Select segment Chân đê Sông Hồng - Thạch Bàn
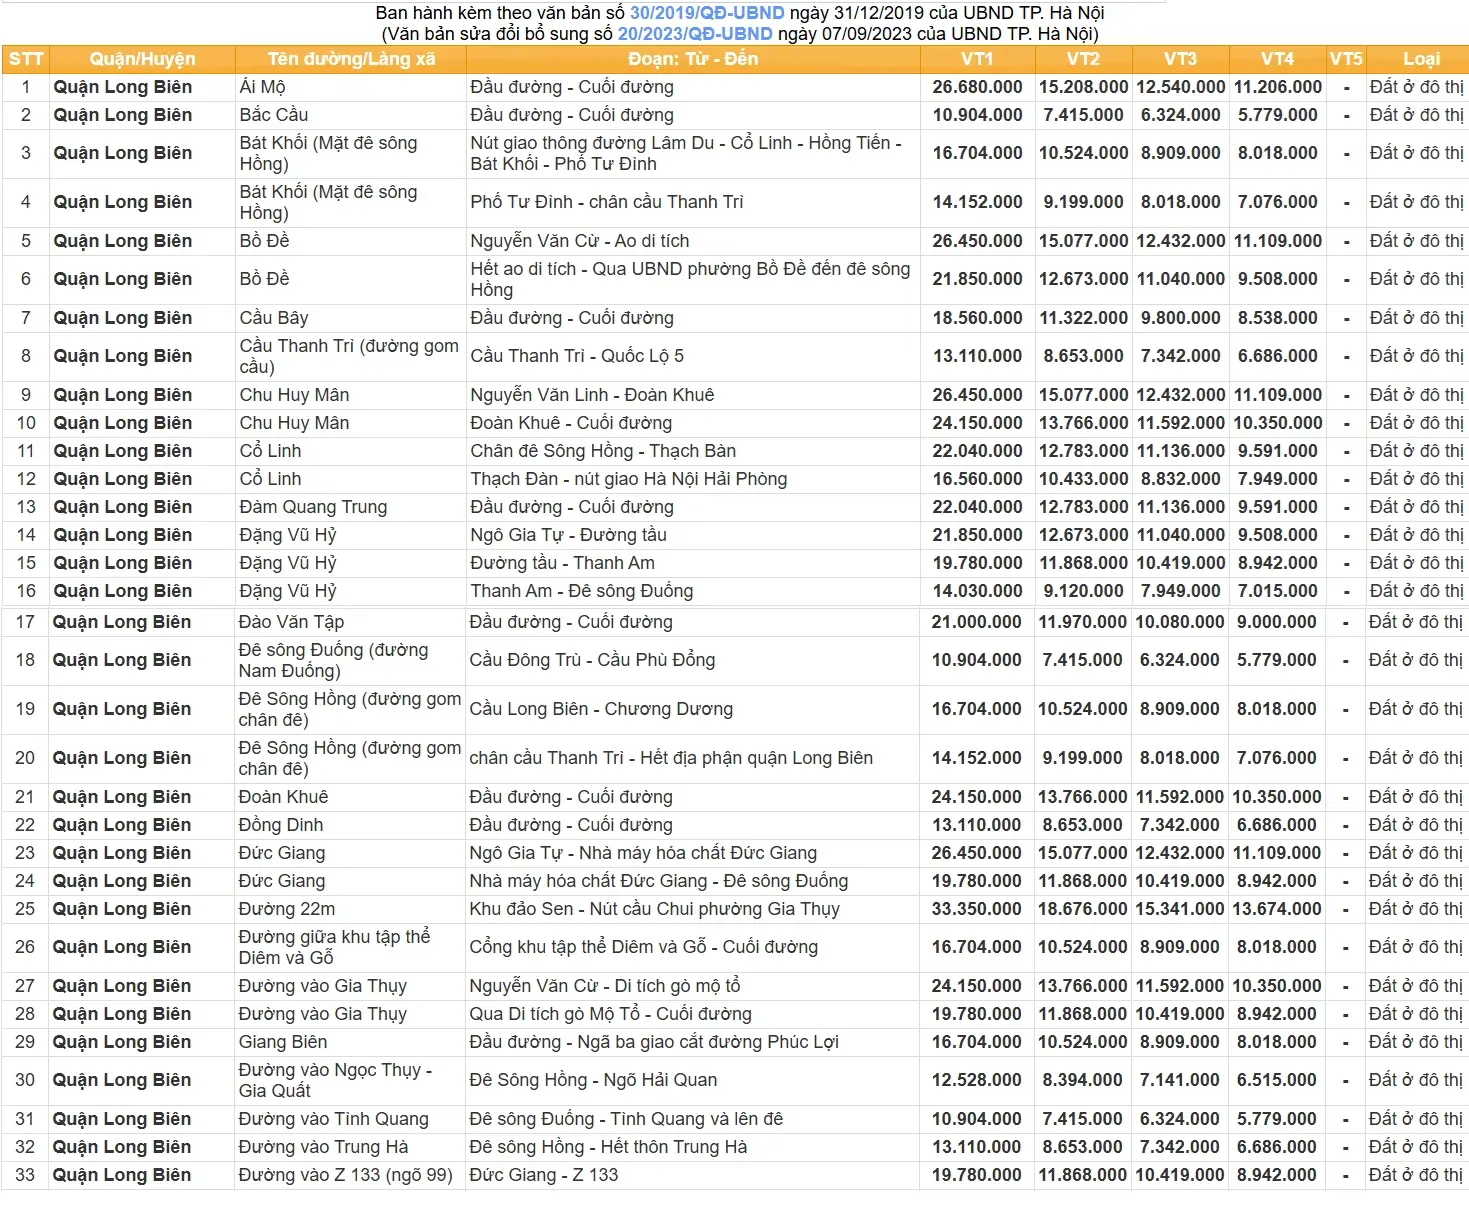The image size is (1469, 1206). pyautogui.click(x=603, y=451)
